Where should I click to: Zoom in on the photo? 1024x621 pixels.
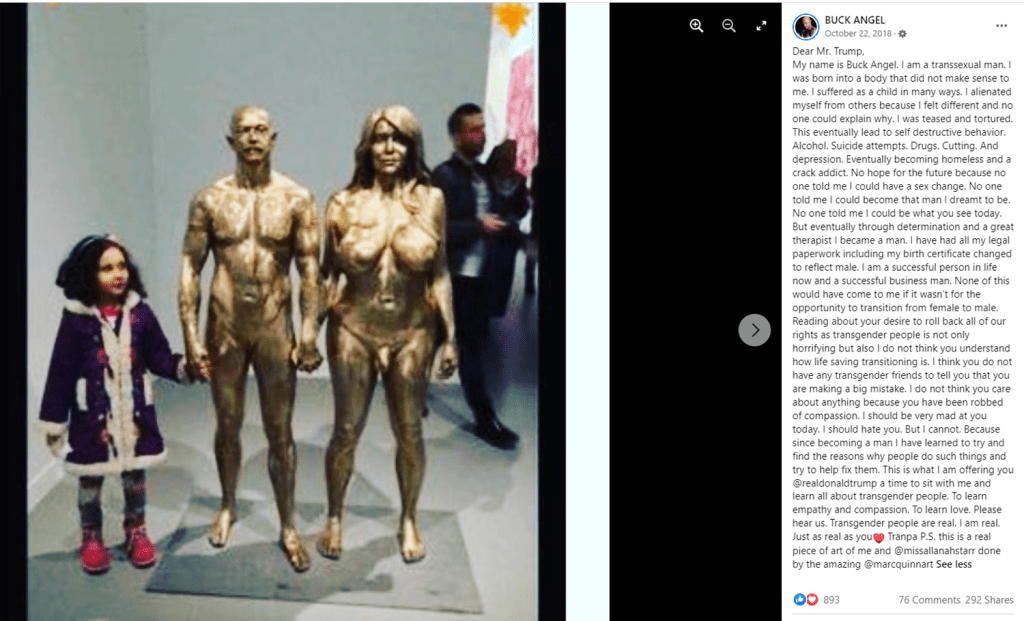pyautogui.click(x=696, y=25)
